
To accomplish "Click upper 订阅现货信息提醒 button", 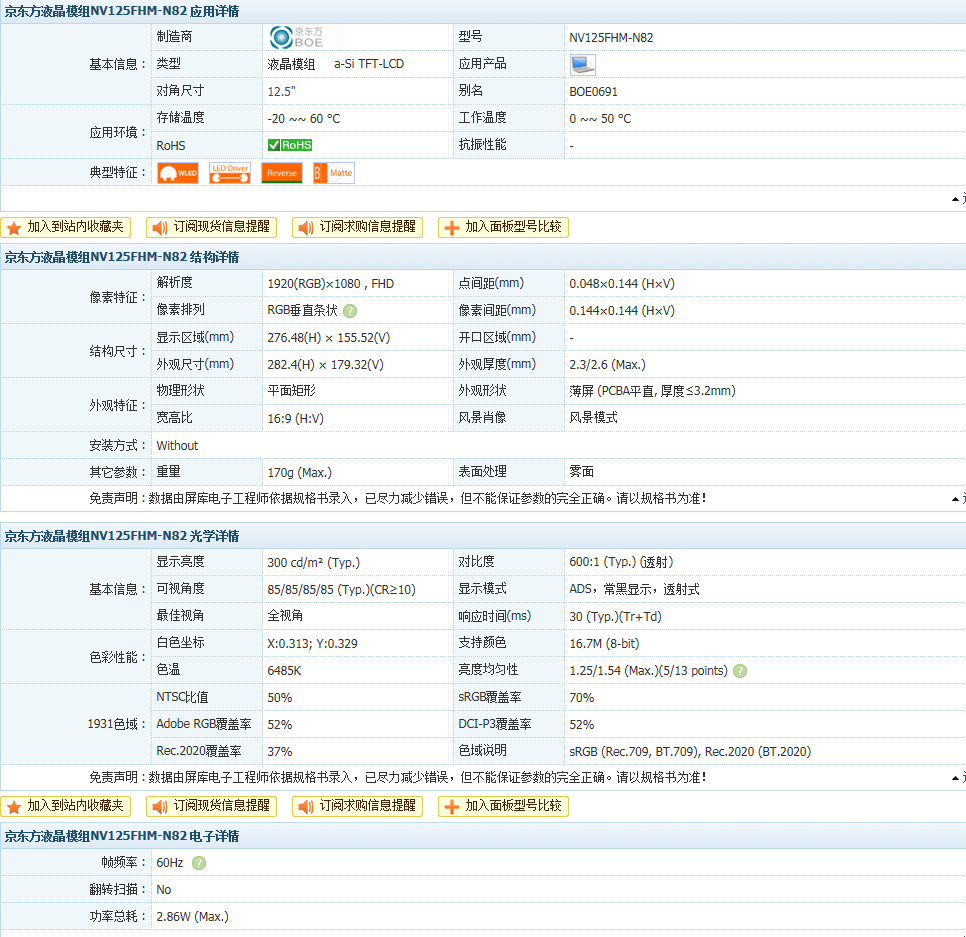I will click(211, 227).
